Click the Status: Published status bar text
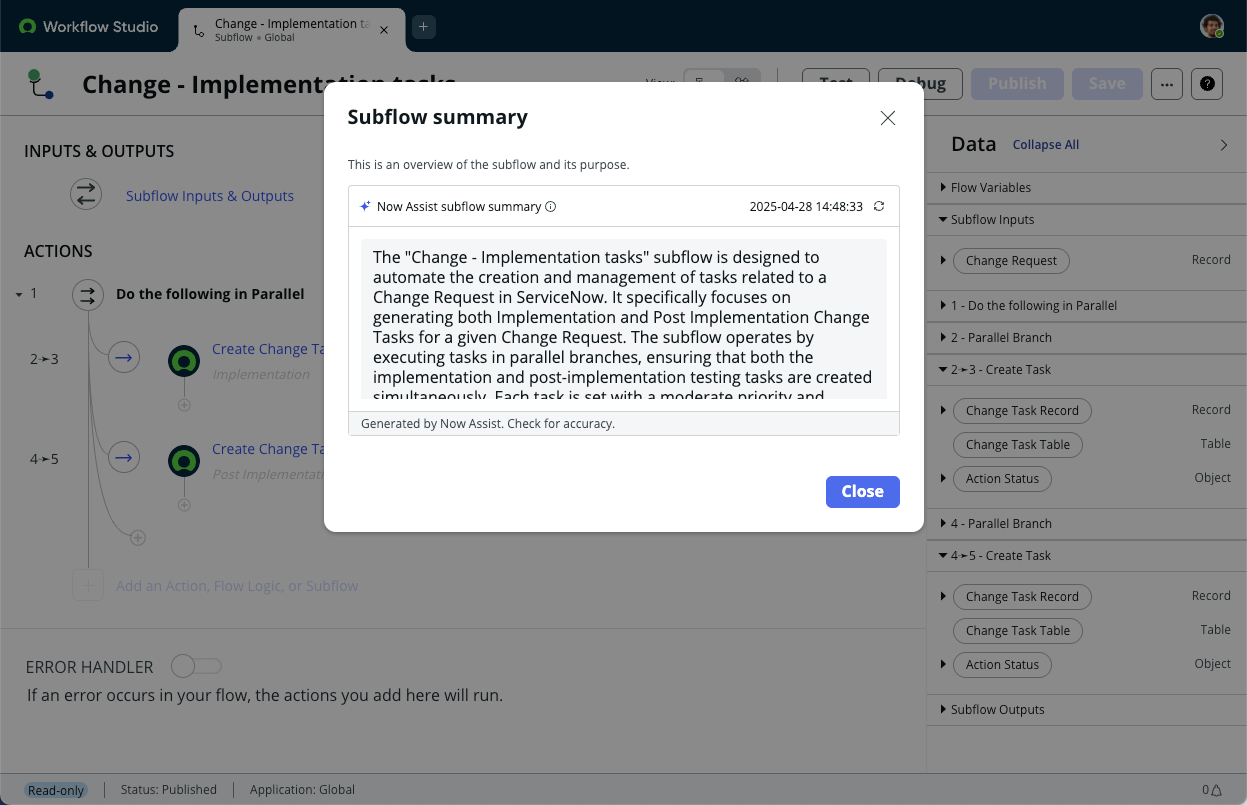The image size is (1247, 805). (169, 790)
